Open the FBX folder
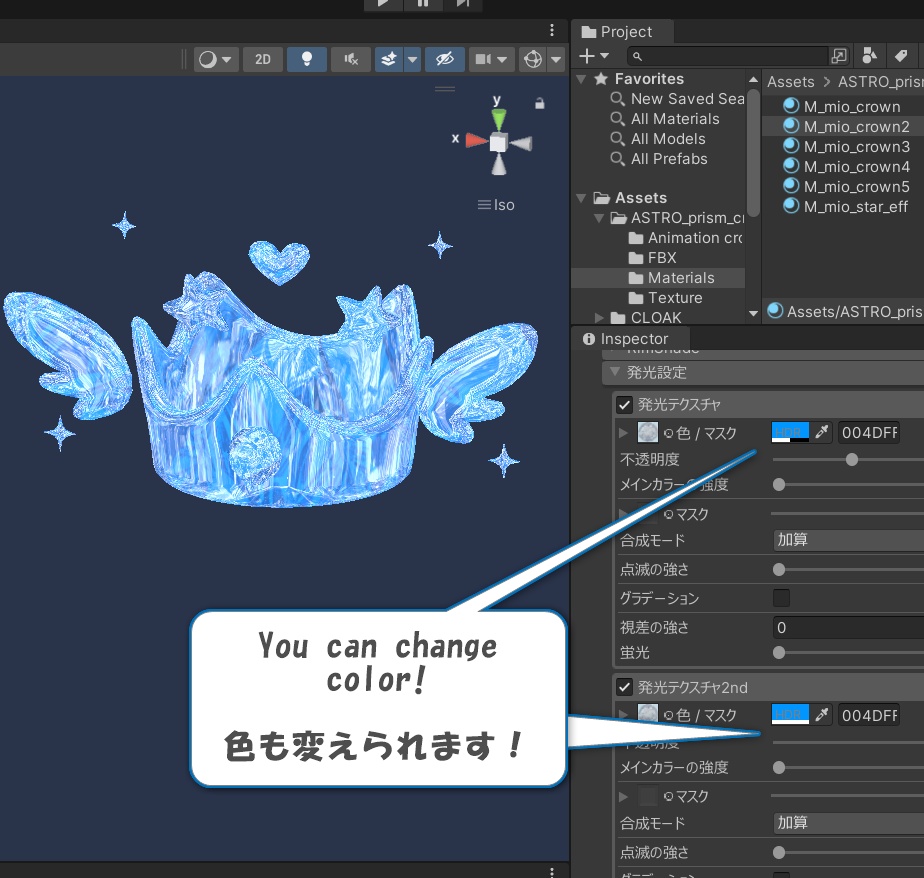 pyautogui.click(x=653, y=258)
